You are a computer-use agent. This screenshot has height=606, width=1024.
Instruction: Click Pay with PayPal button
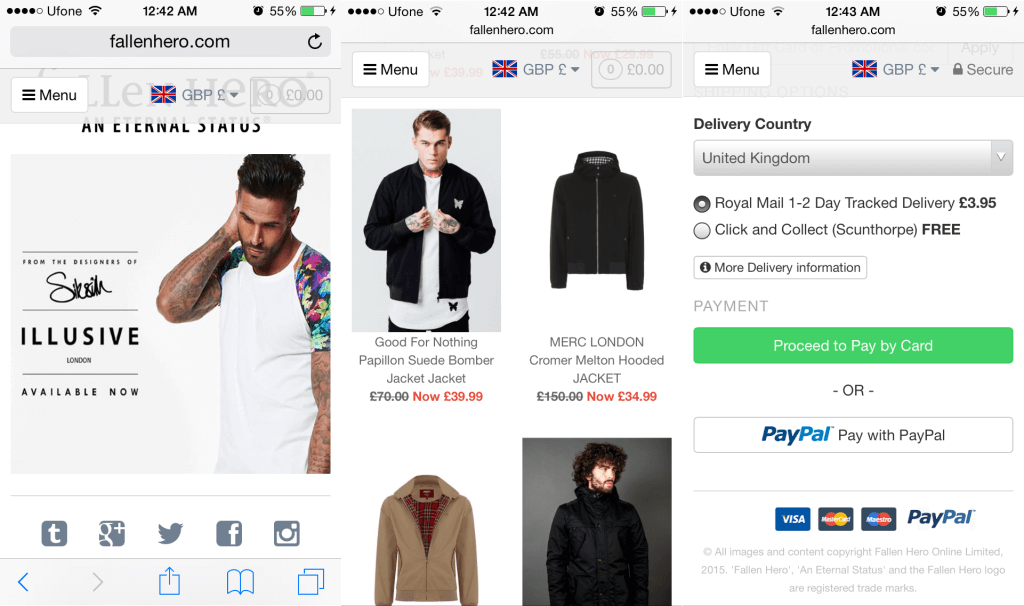853,435
